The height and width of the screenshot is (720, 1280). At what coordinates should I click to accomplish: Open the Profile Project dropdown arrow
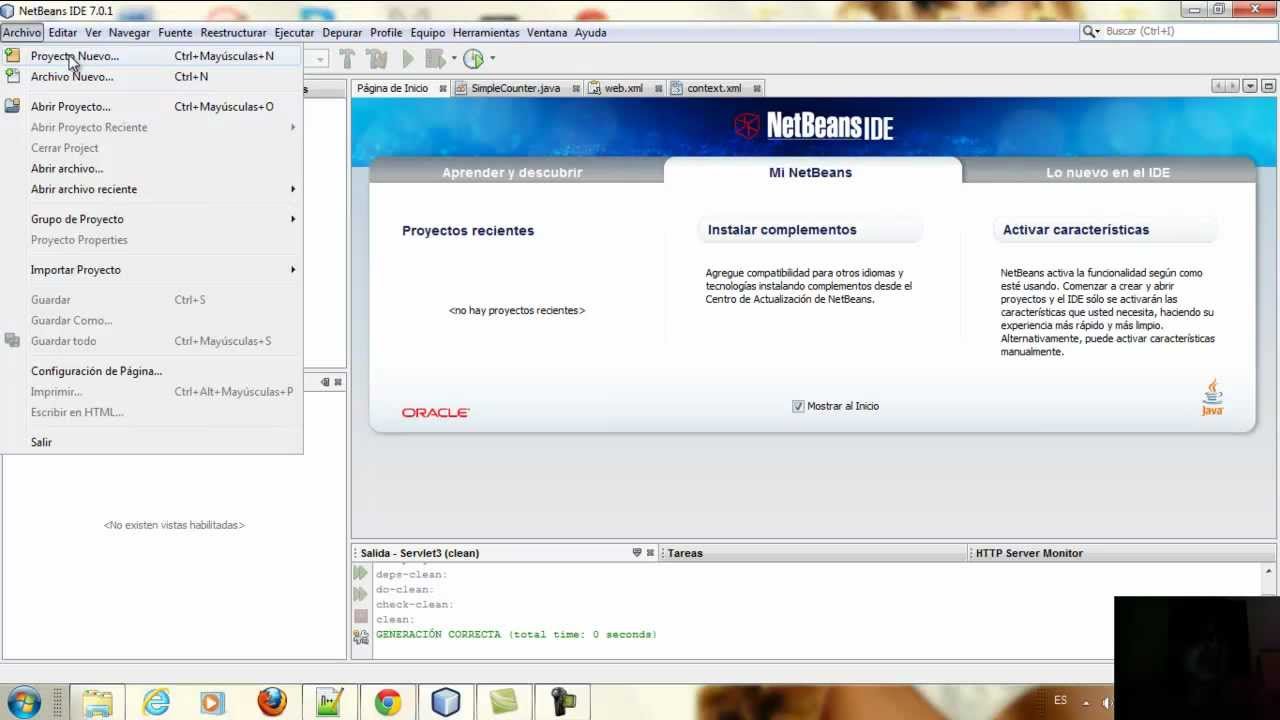pos(492,59)
